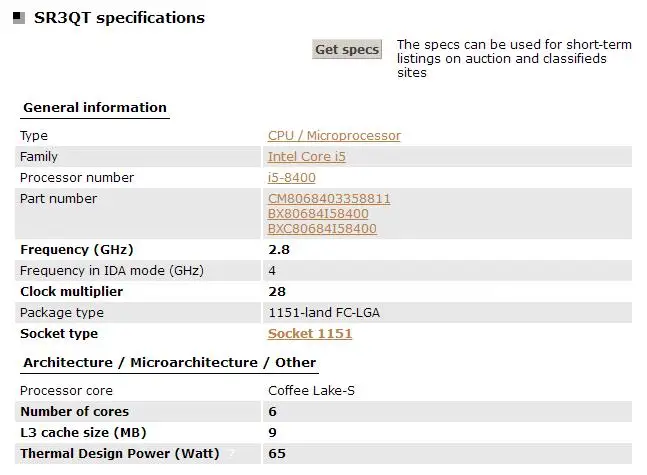Click the help question mark beside Thermal Design Power
This screenshot has width=647, height=475.
tap(231, 454)
